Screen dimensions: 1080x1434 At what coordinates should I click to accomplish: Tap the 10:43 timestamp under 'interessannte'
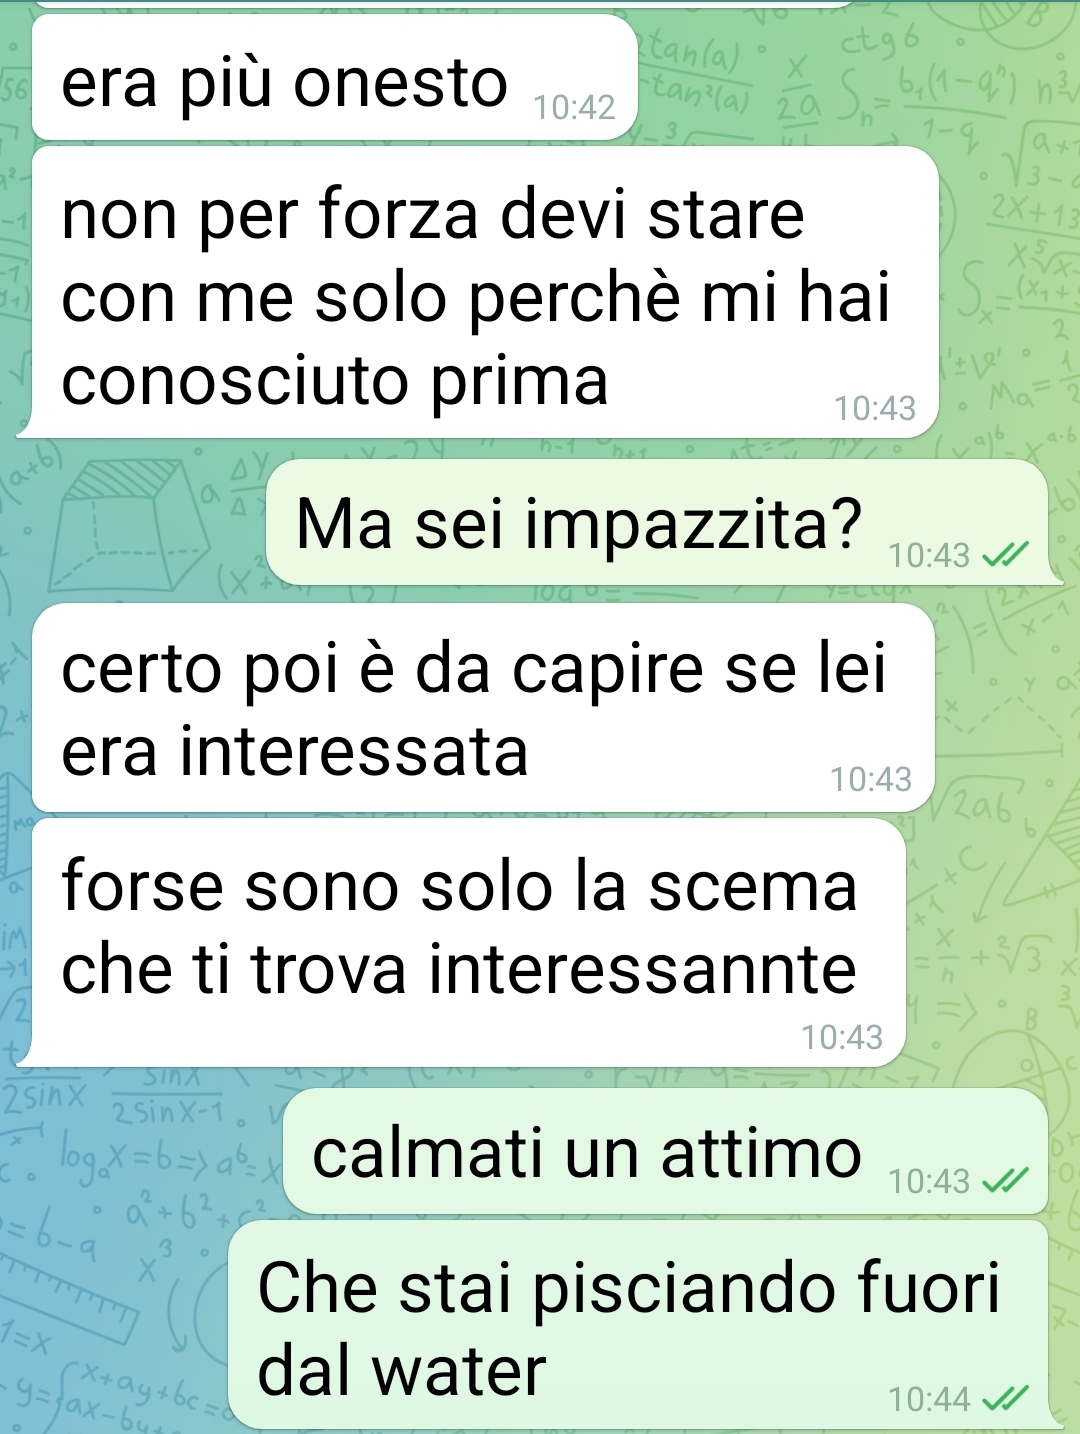point(842,1037)
